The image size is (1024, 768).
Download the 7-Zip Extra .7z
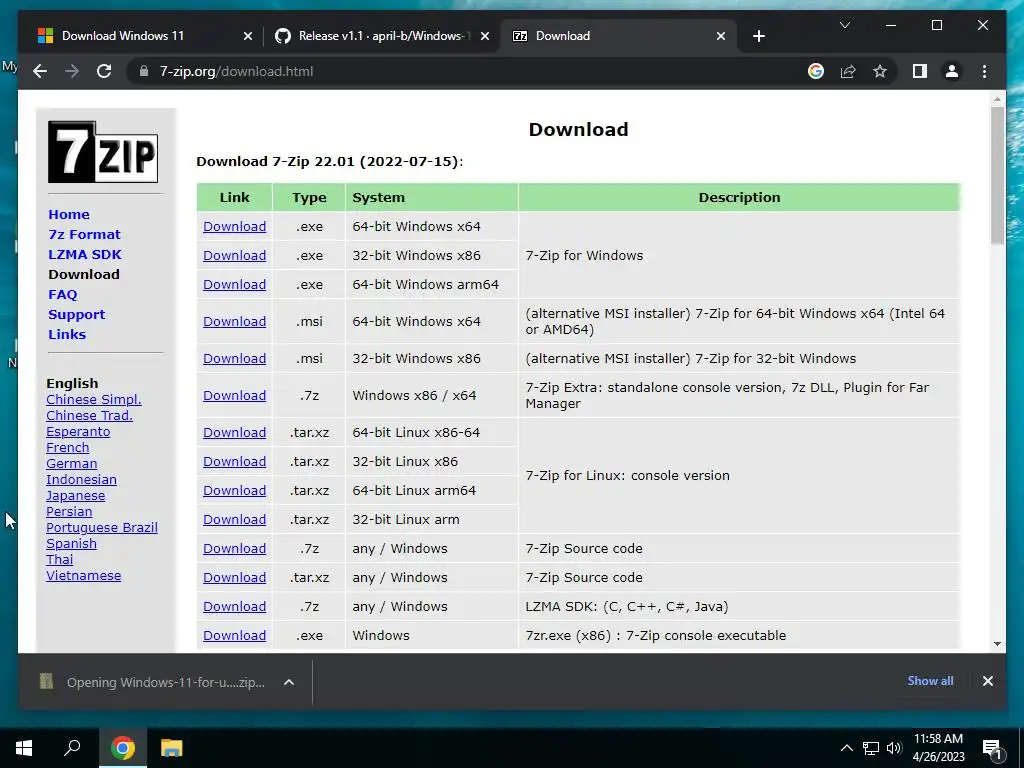234,396
